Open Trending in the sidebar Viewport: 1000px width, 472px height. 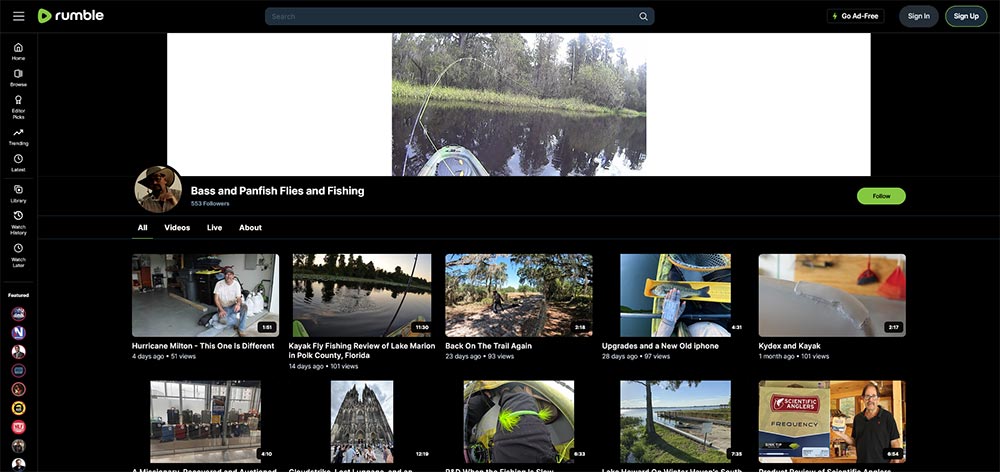pyautogui.click(x=18, y=136)
